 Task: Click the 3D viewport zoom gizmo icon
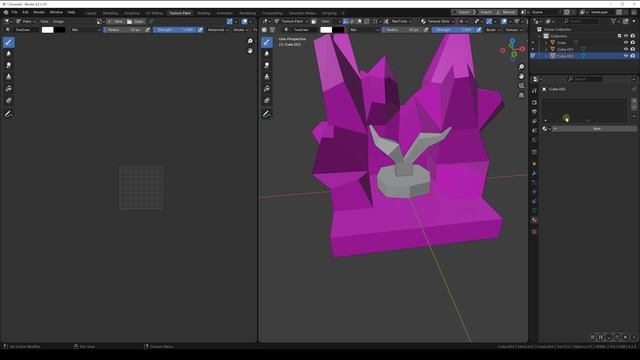521,67
